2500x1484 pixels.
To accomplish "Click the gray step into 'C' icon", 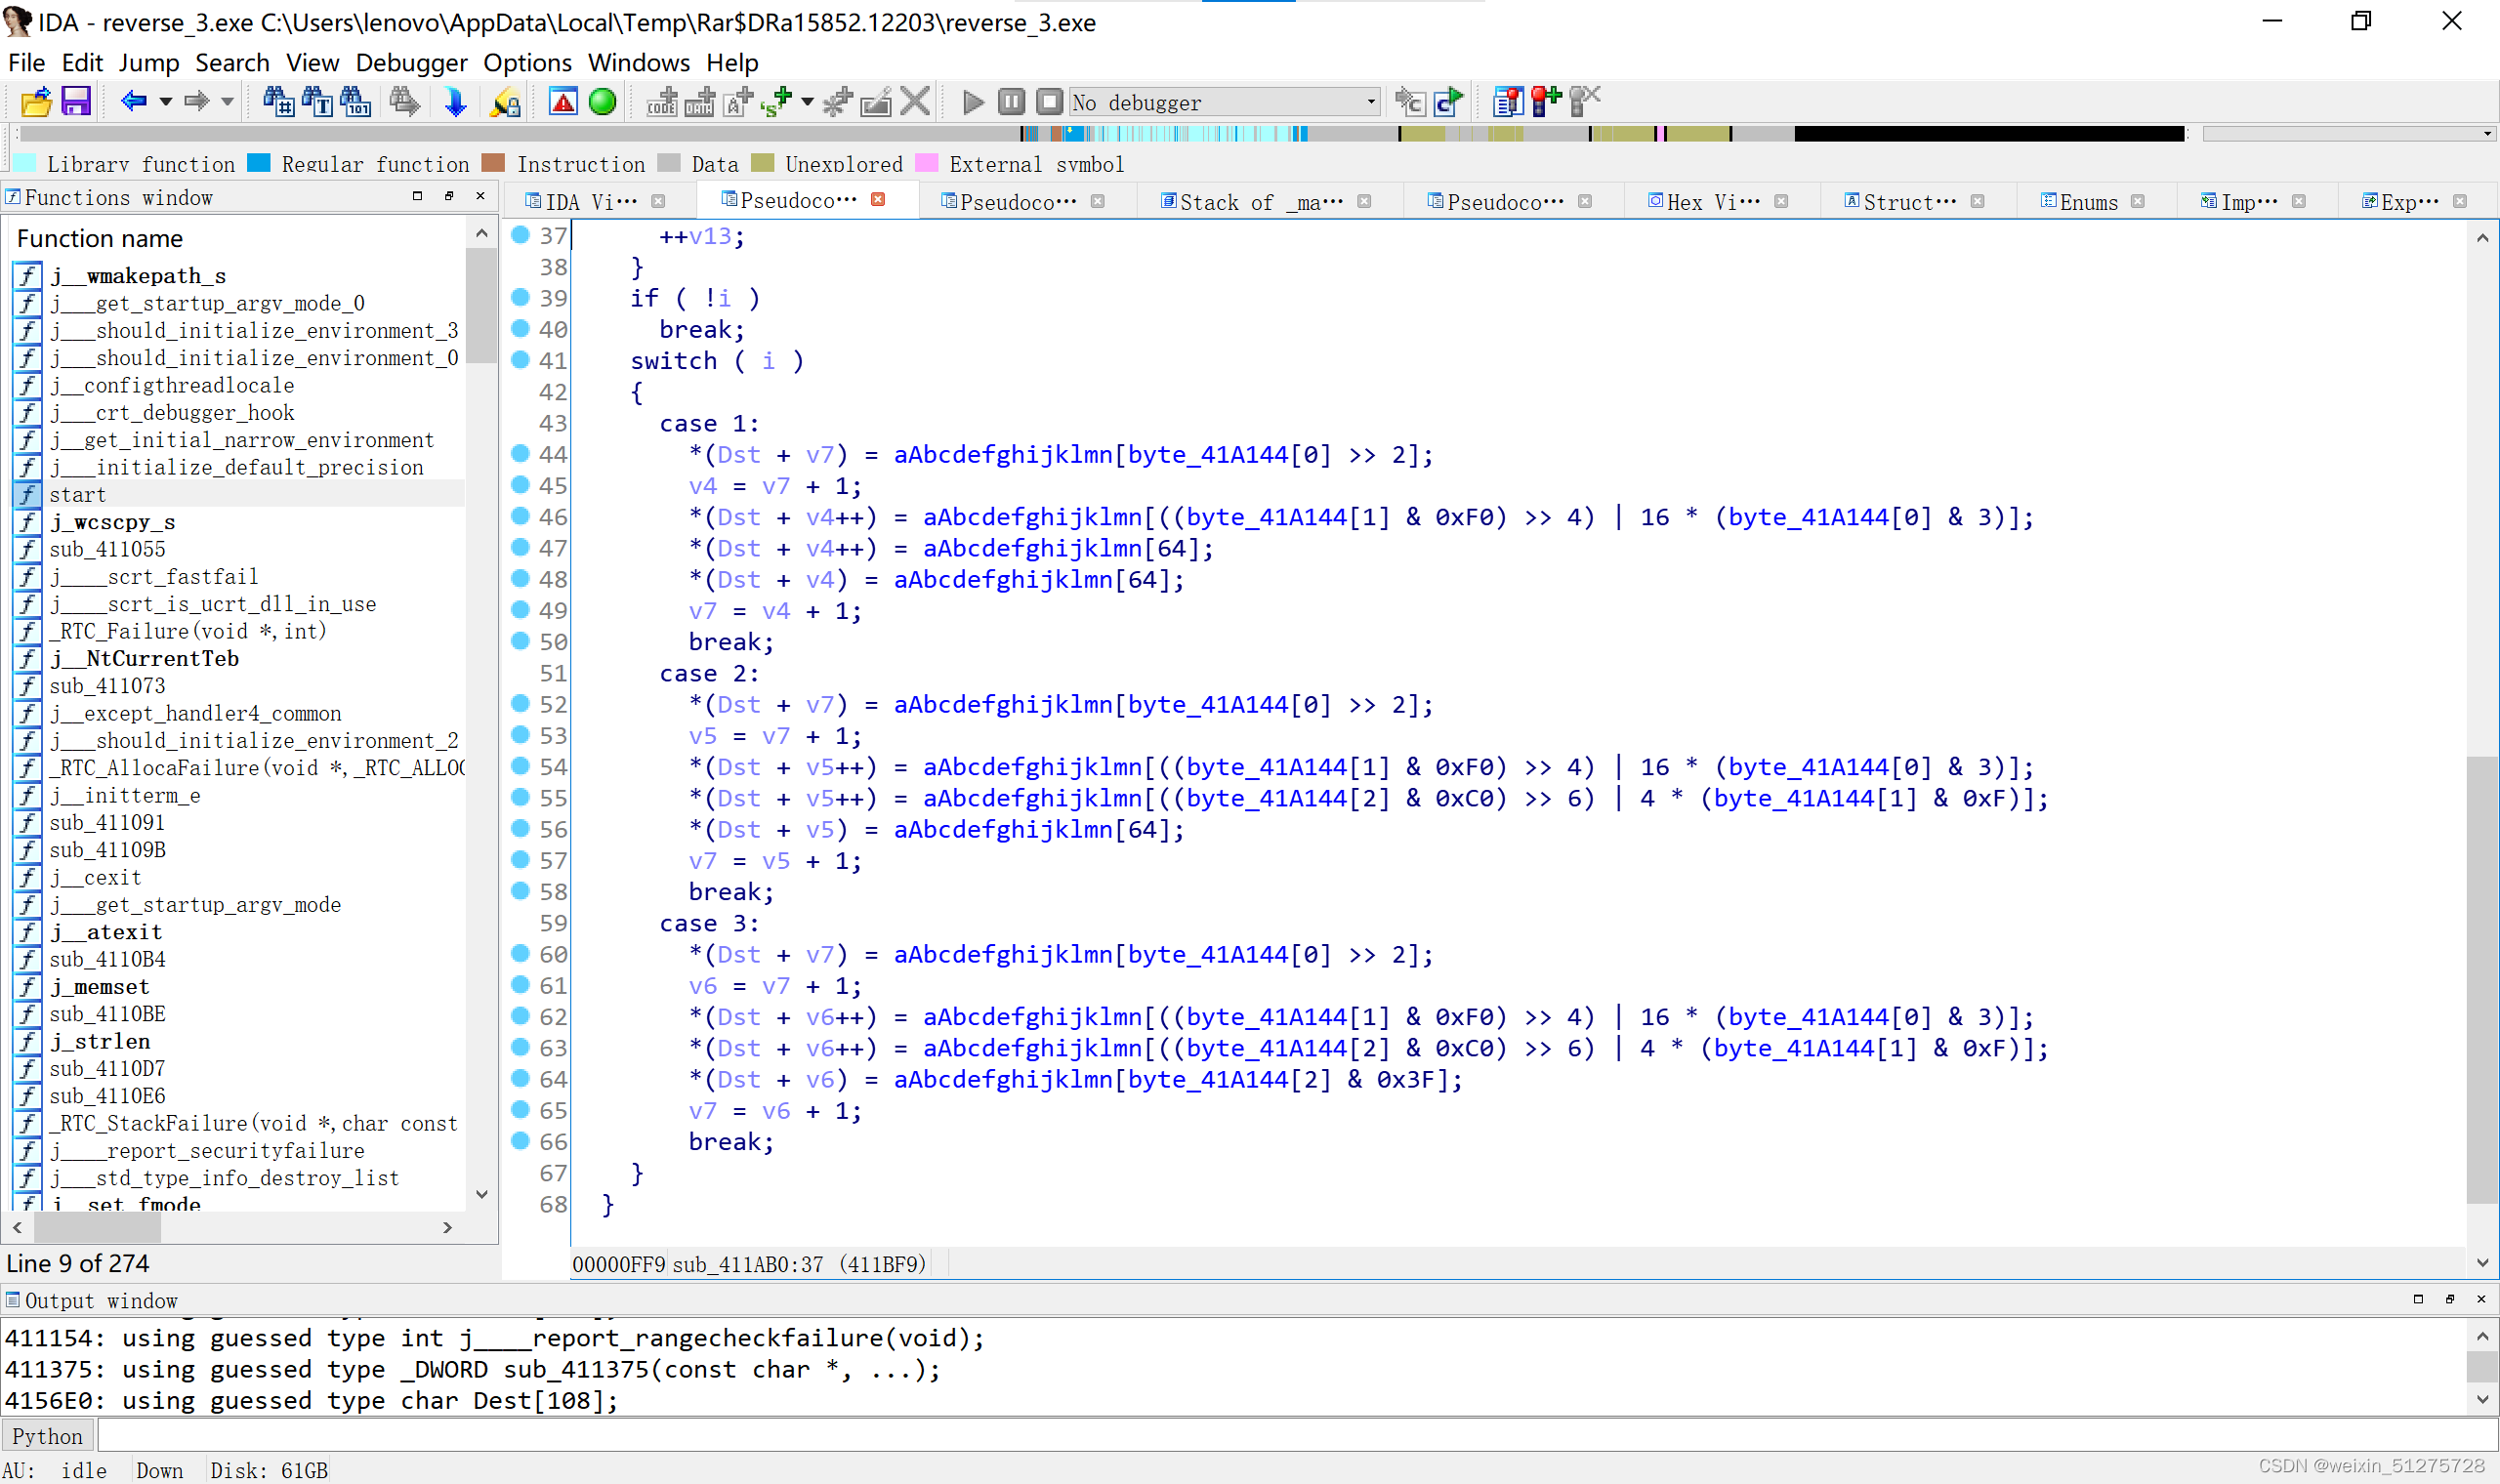I will click(1410, 102).
